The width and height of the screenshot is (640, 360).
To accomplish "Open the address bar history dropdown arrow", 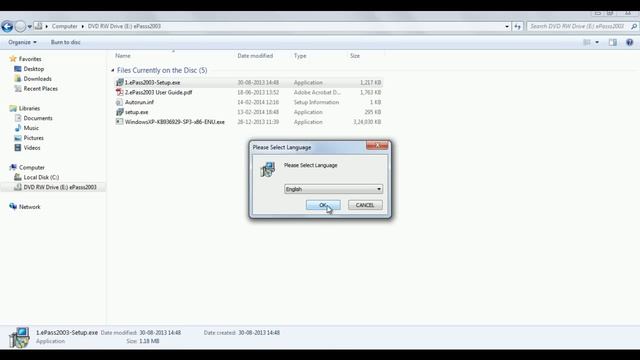I will point(507,27).
